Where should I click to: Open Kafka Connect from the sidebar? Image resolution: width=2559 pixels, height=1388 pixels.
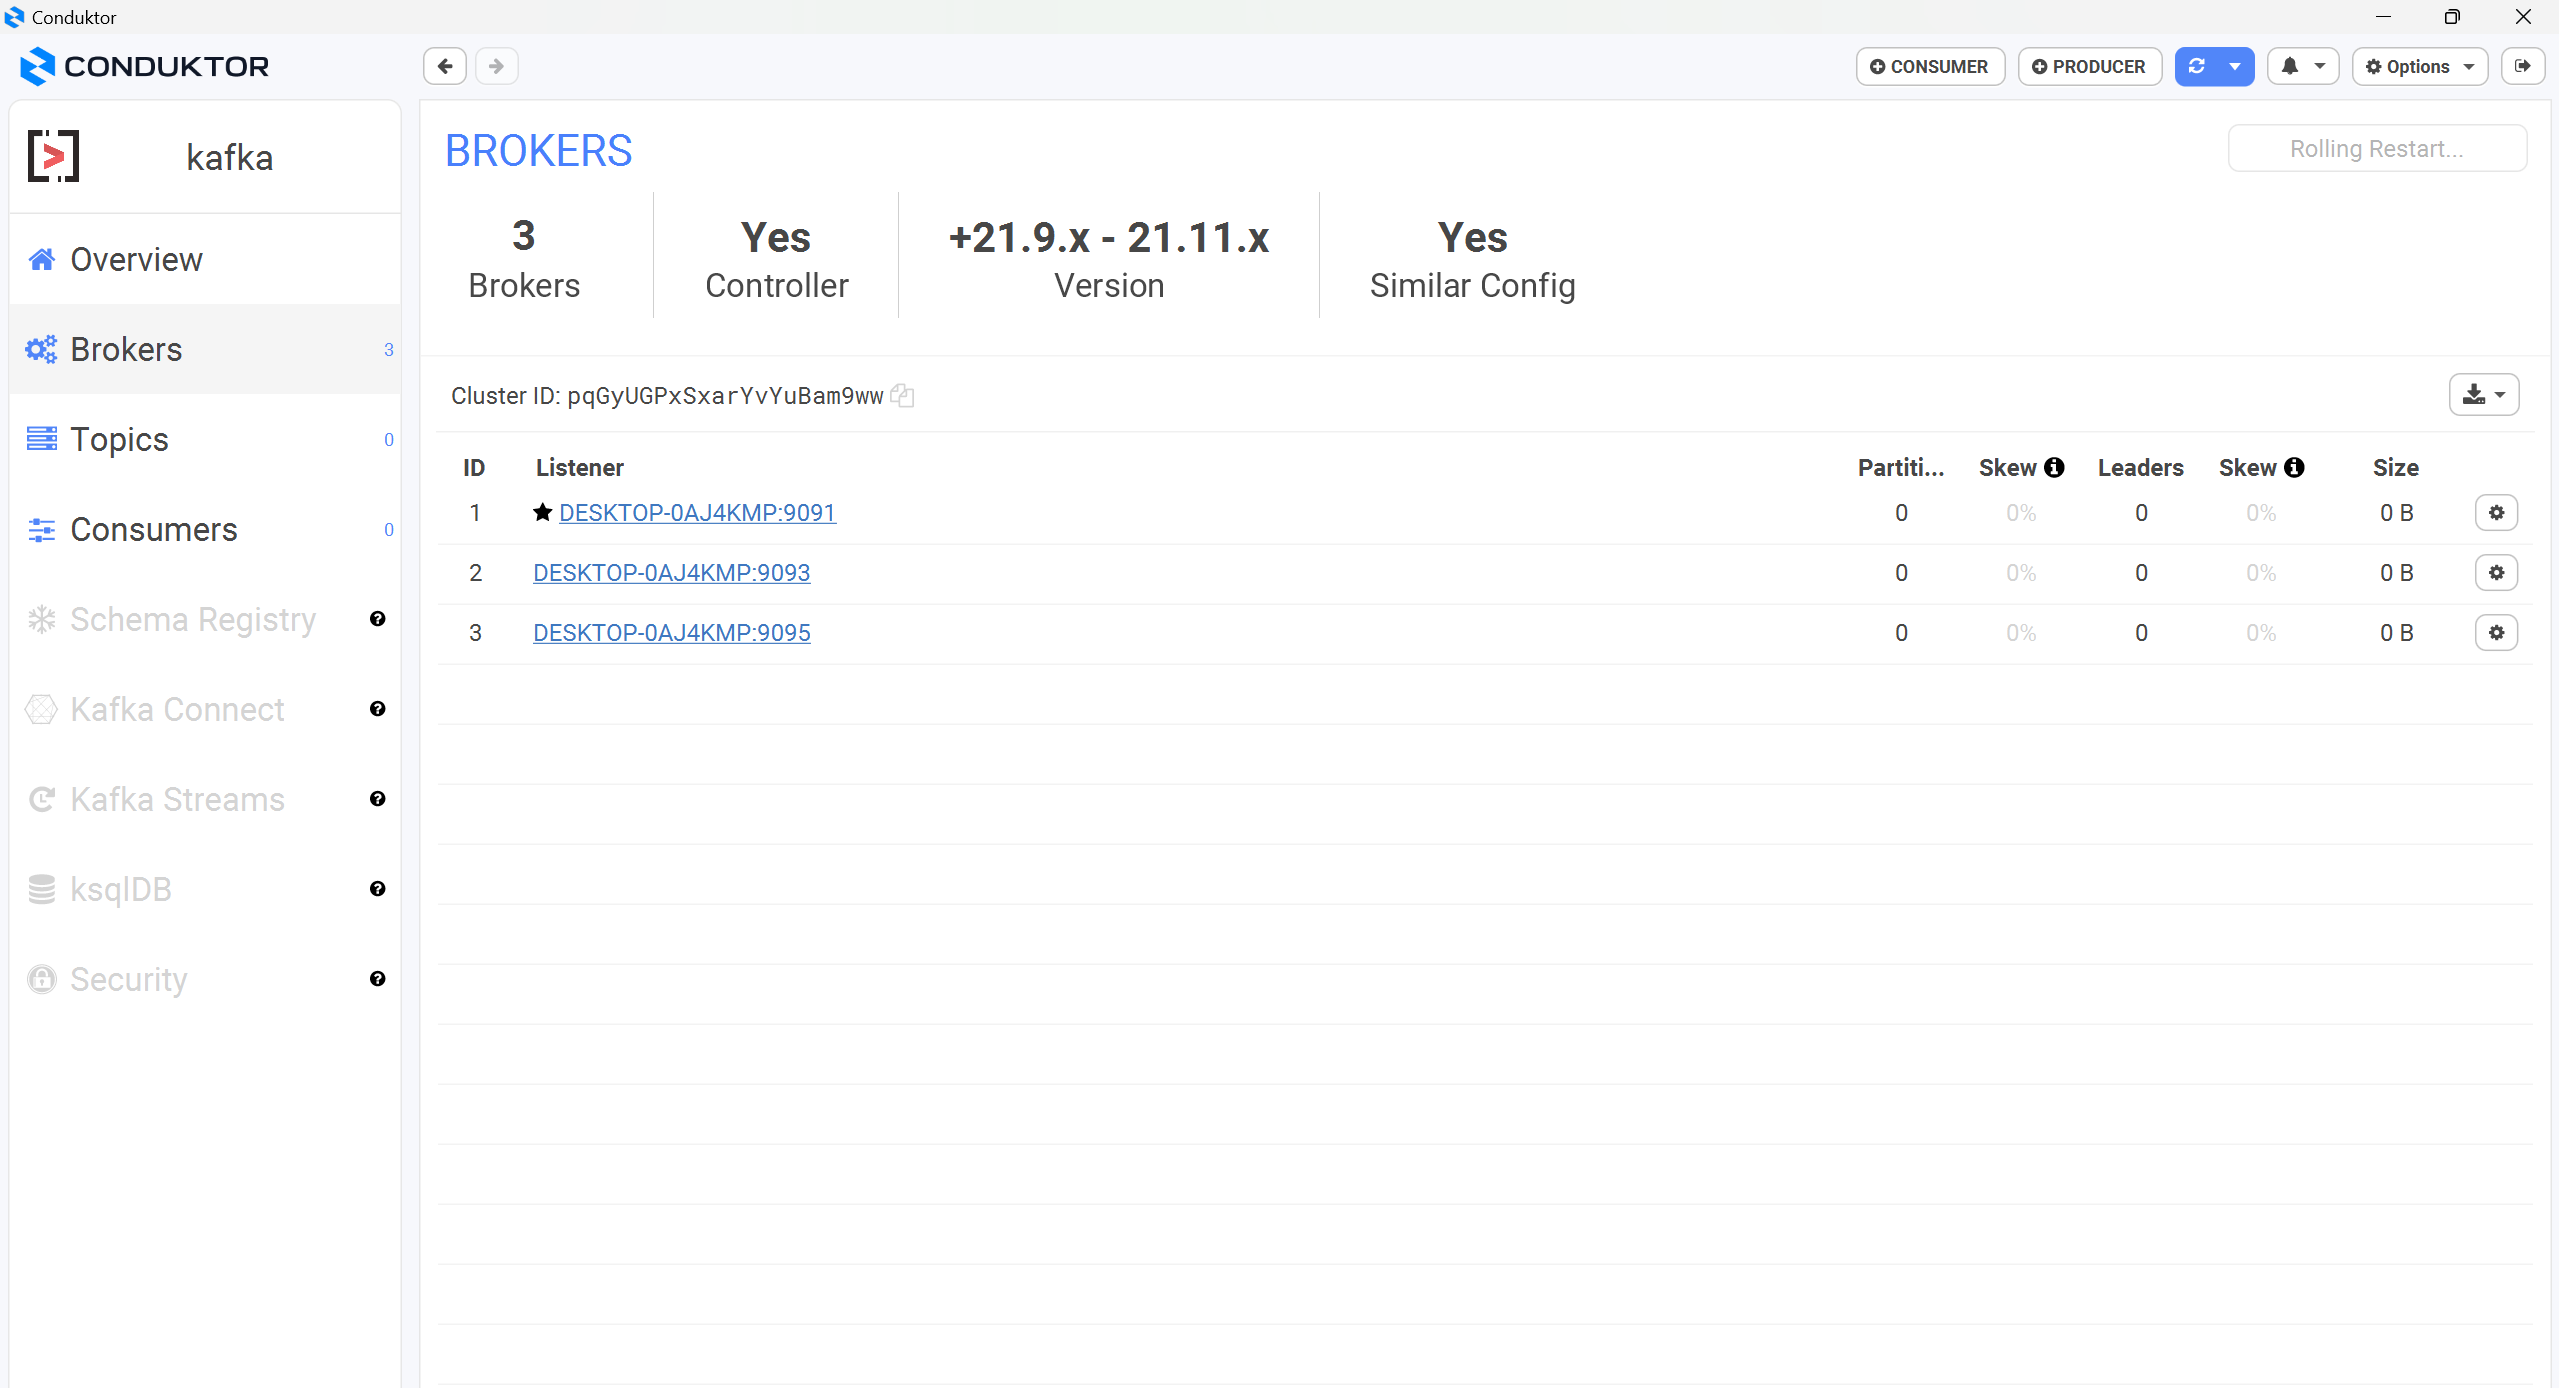point(177,709)
